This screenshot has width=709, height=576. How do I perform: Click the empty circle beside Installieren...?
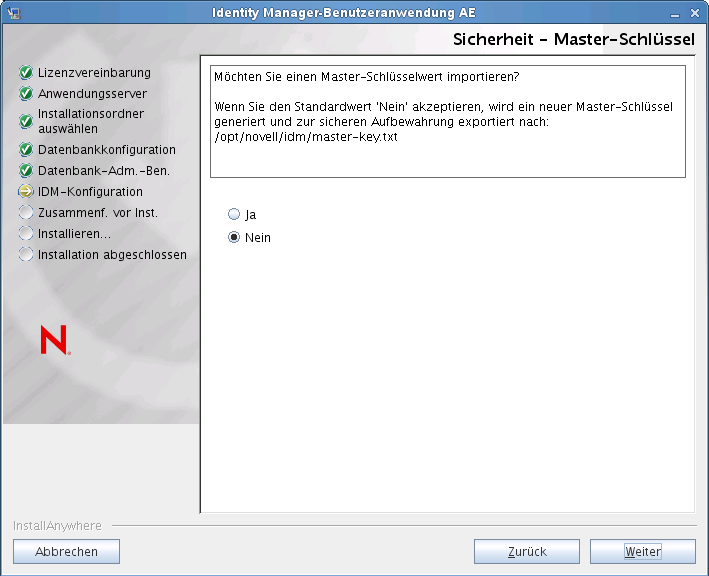[x=26, y=234]
